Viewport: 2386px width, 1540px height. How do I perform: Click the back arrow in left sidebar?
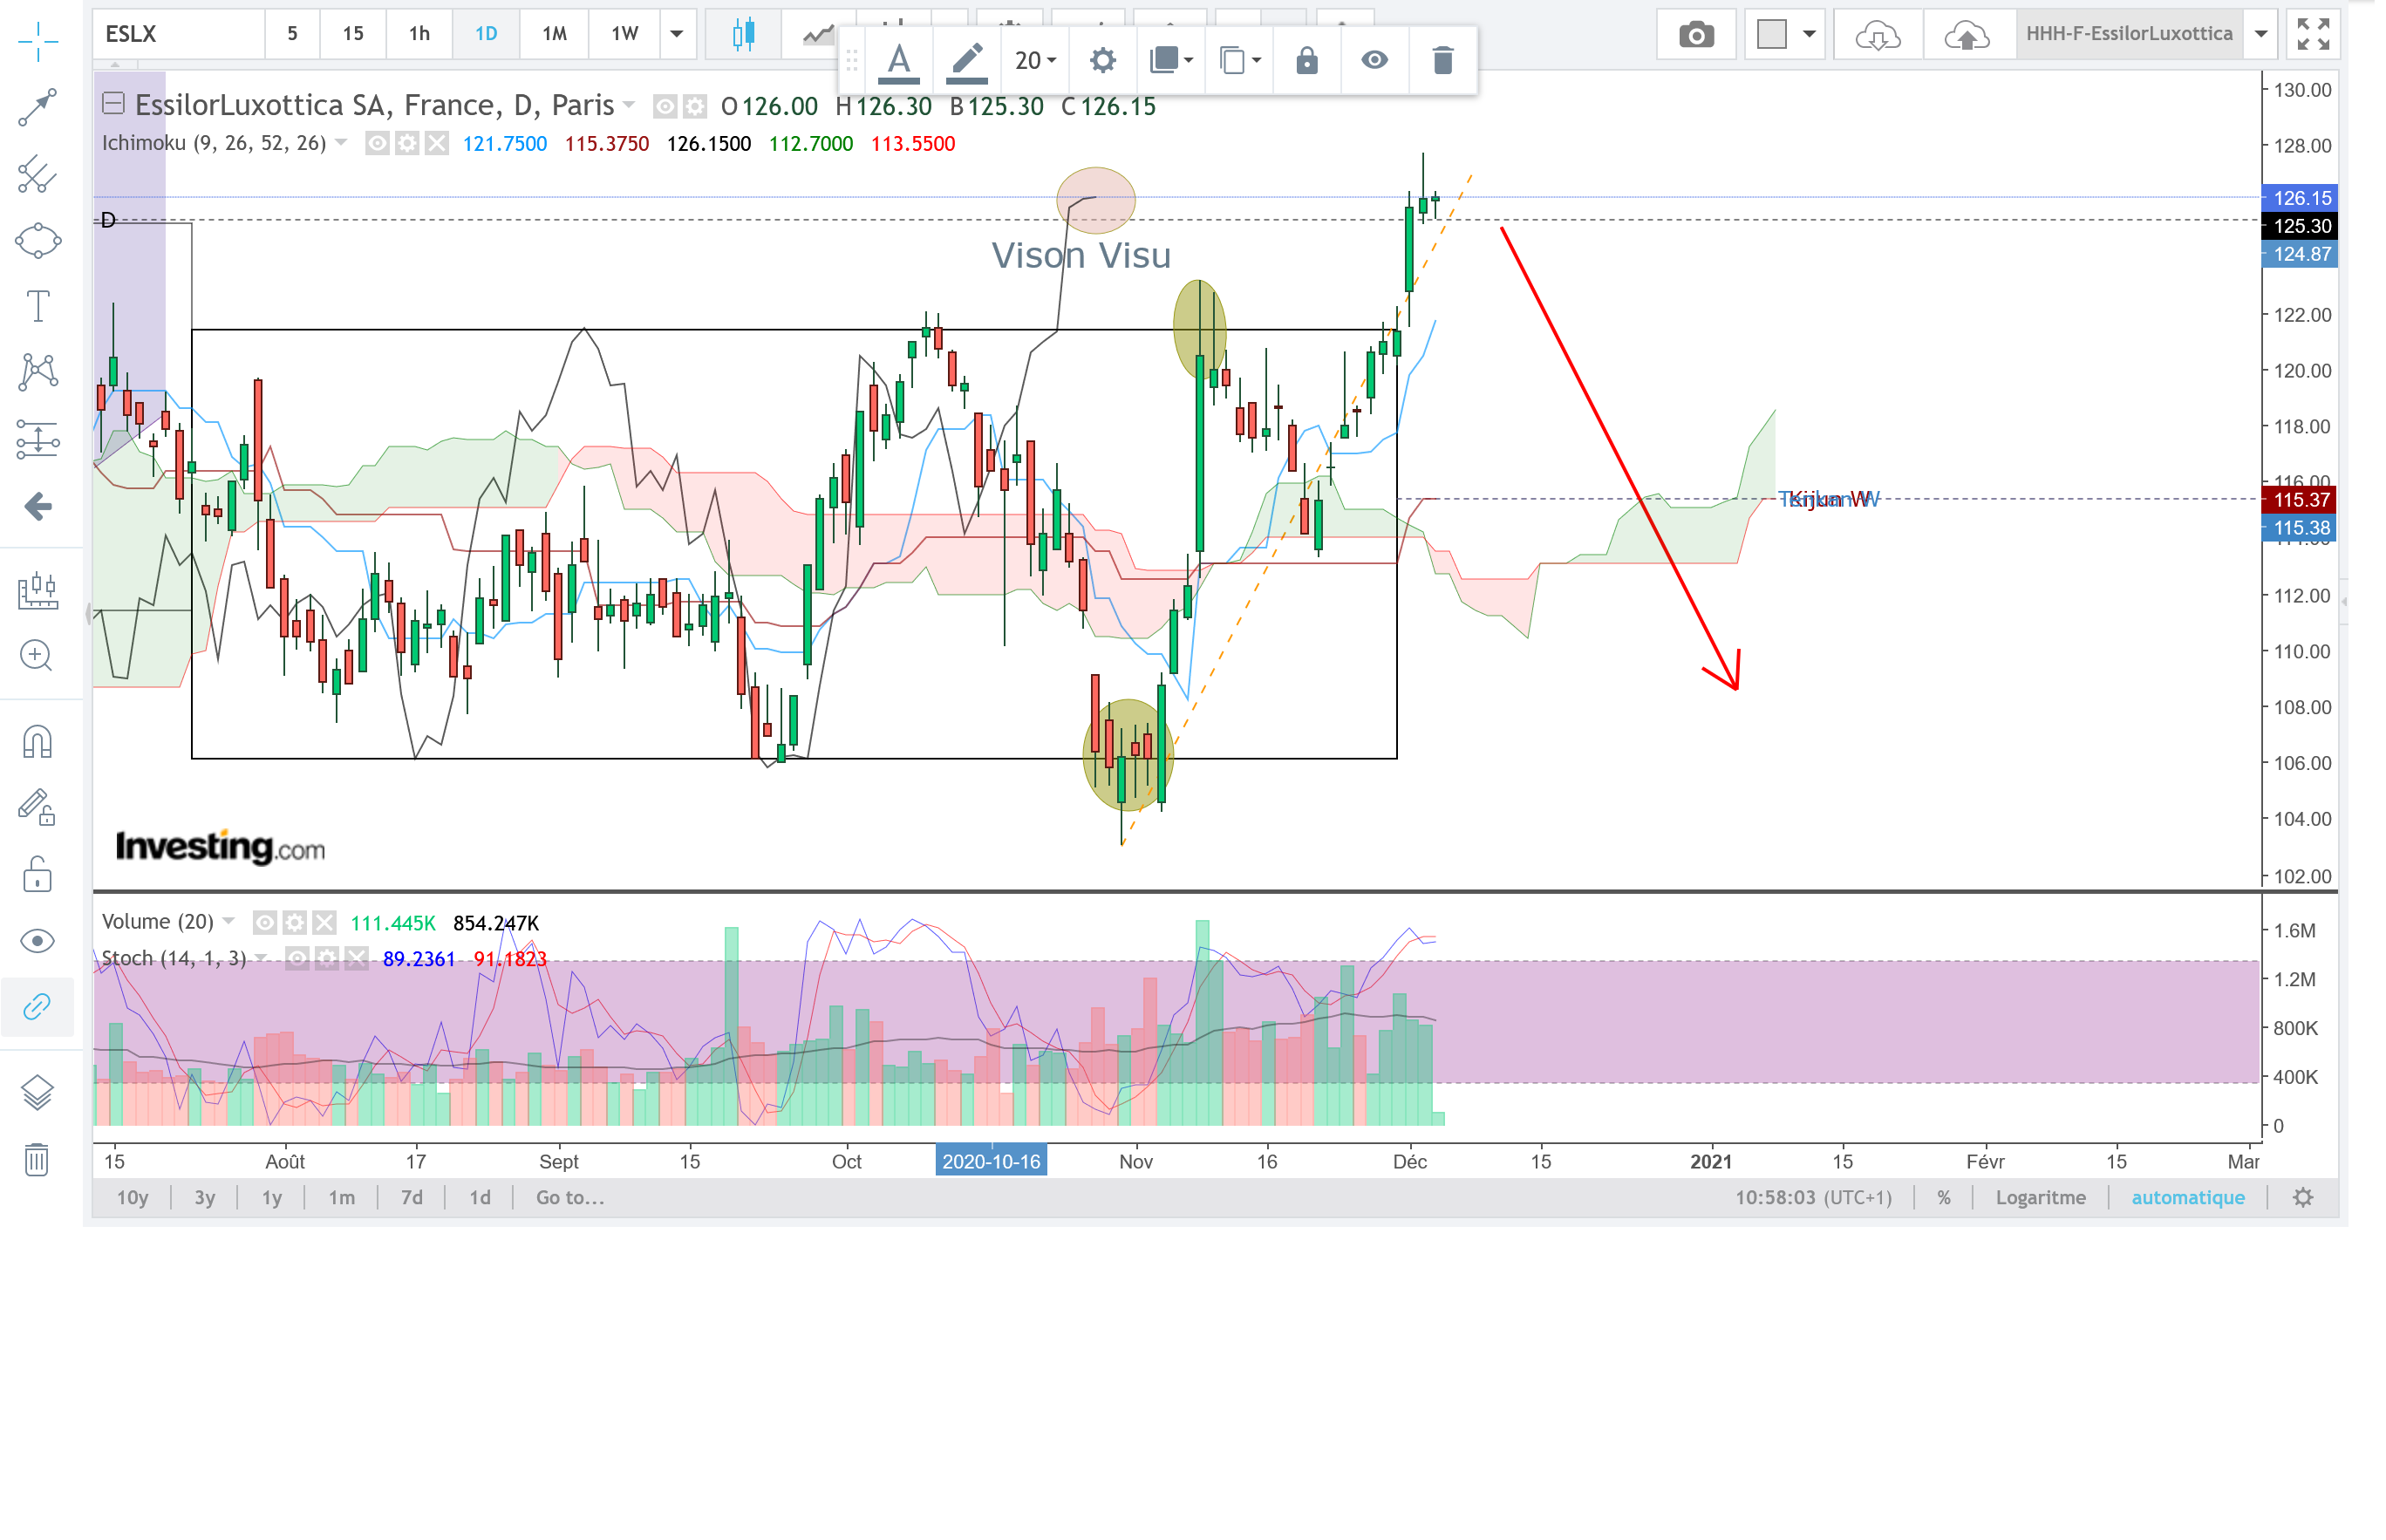pyautogui.click(x=38, y=506)
